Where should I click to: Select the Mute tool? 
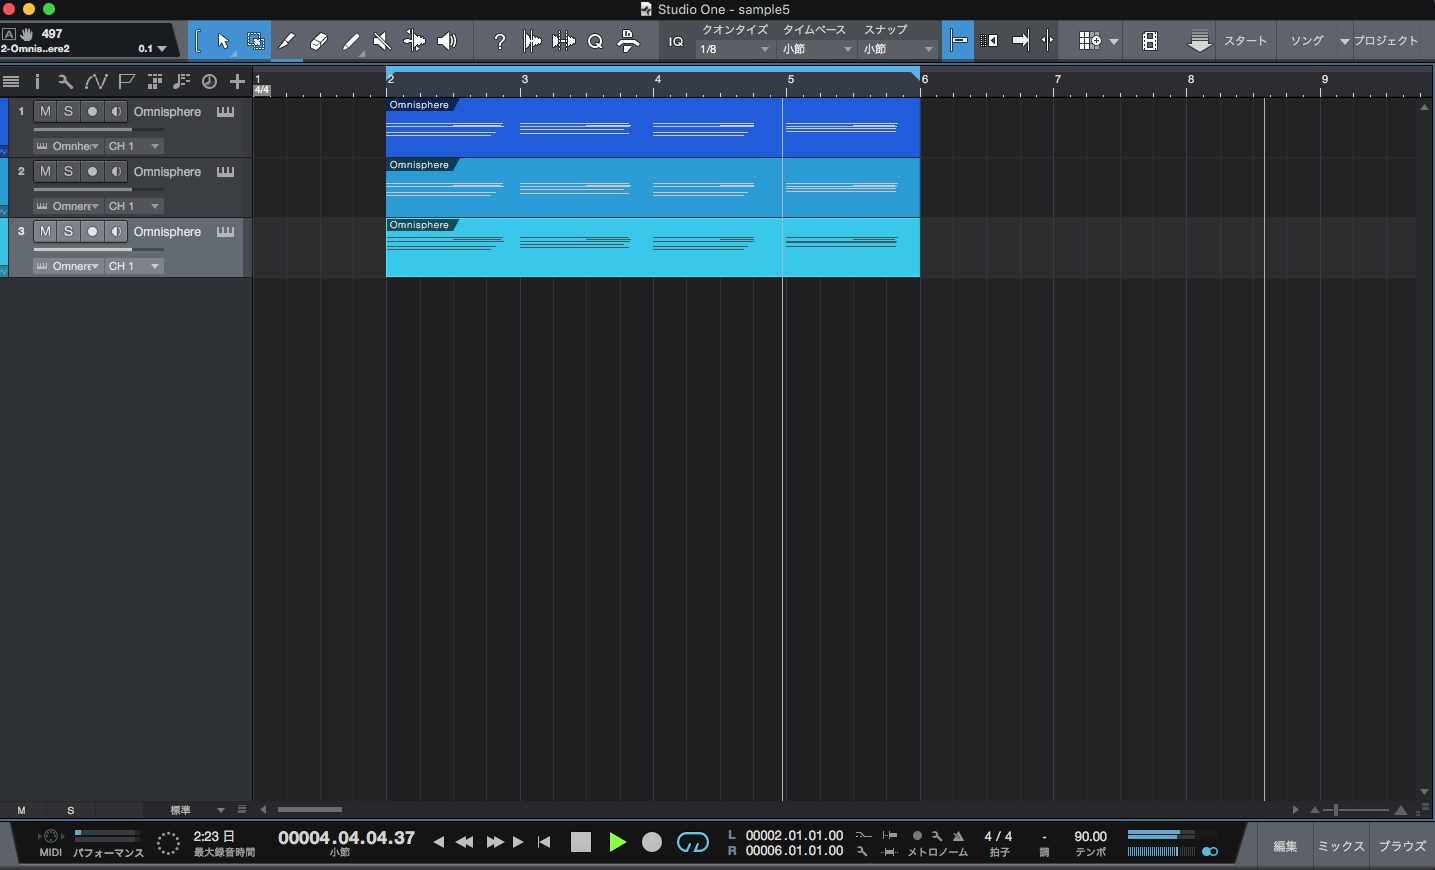pos(381,41)
